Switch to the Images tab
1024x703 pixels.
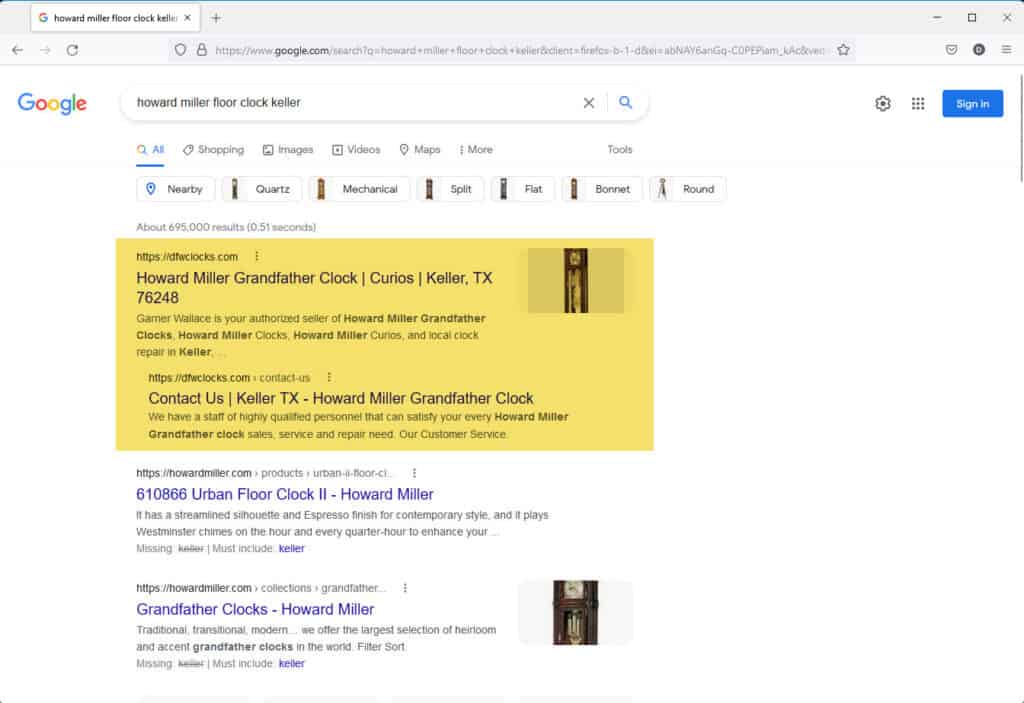click(x=288, y=150)
